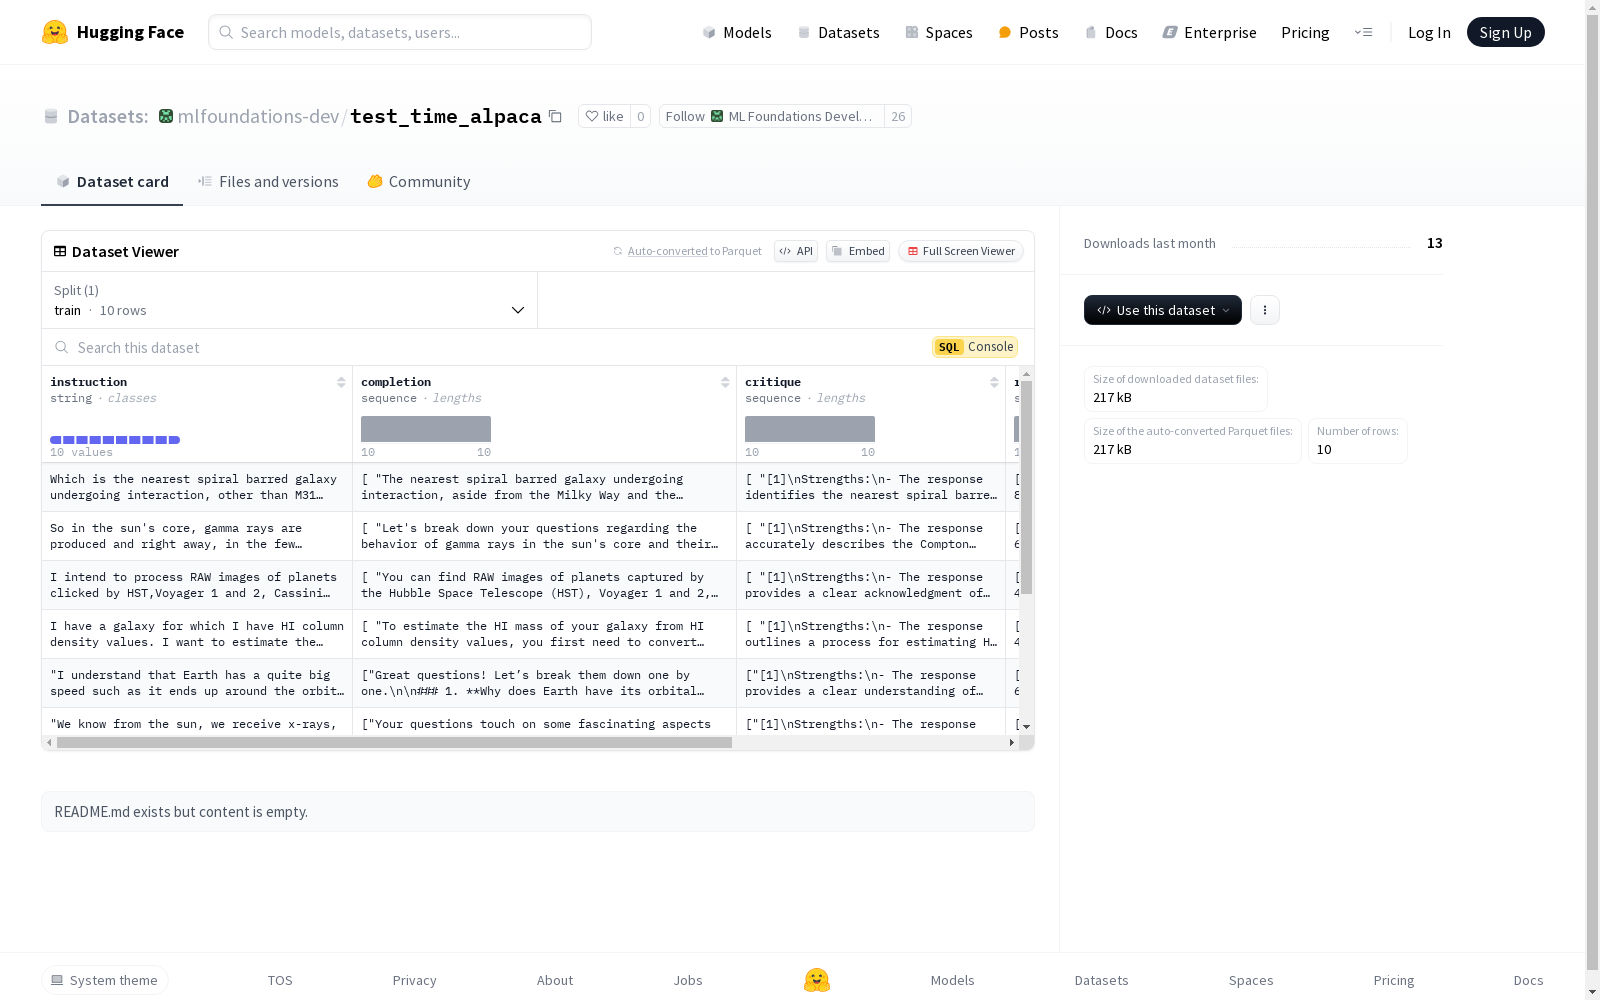The image size is (1600, 1000).
Task: Open the Pricing page from top navigation
Action: pyautogui.click(x=1305, y=32)
